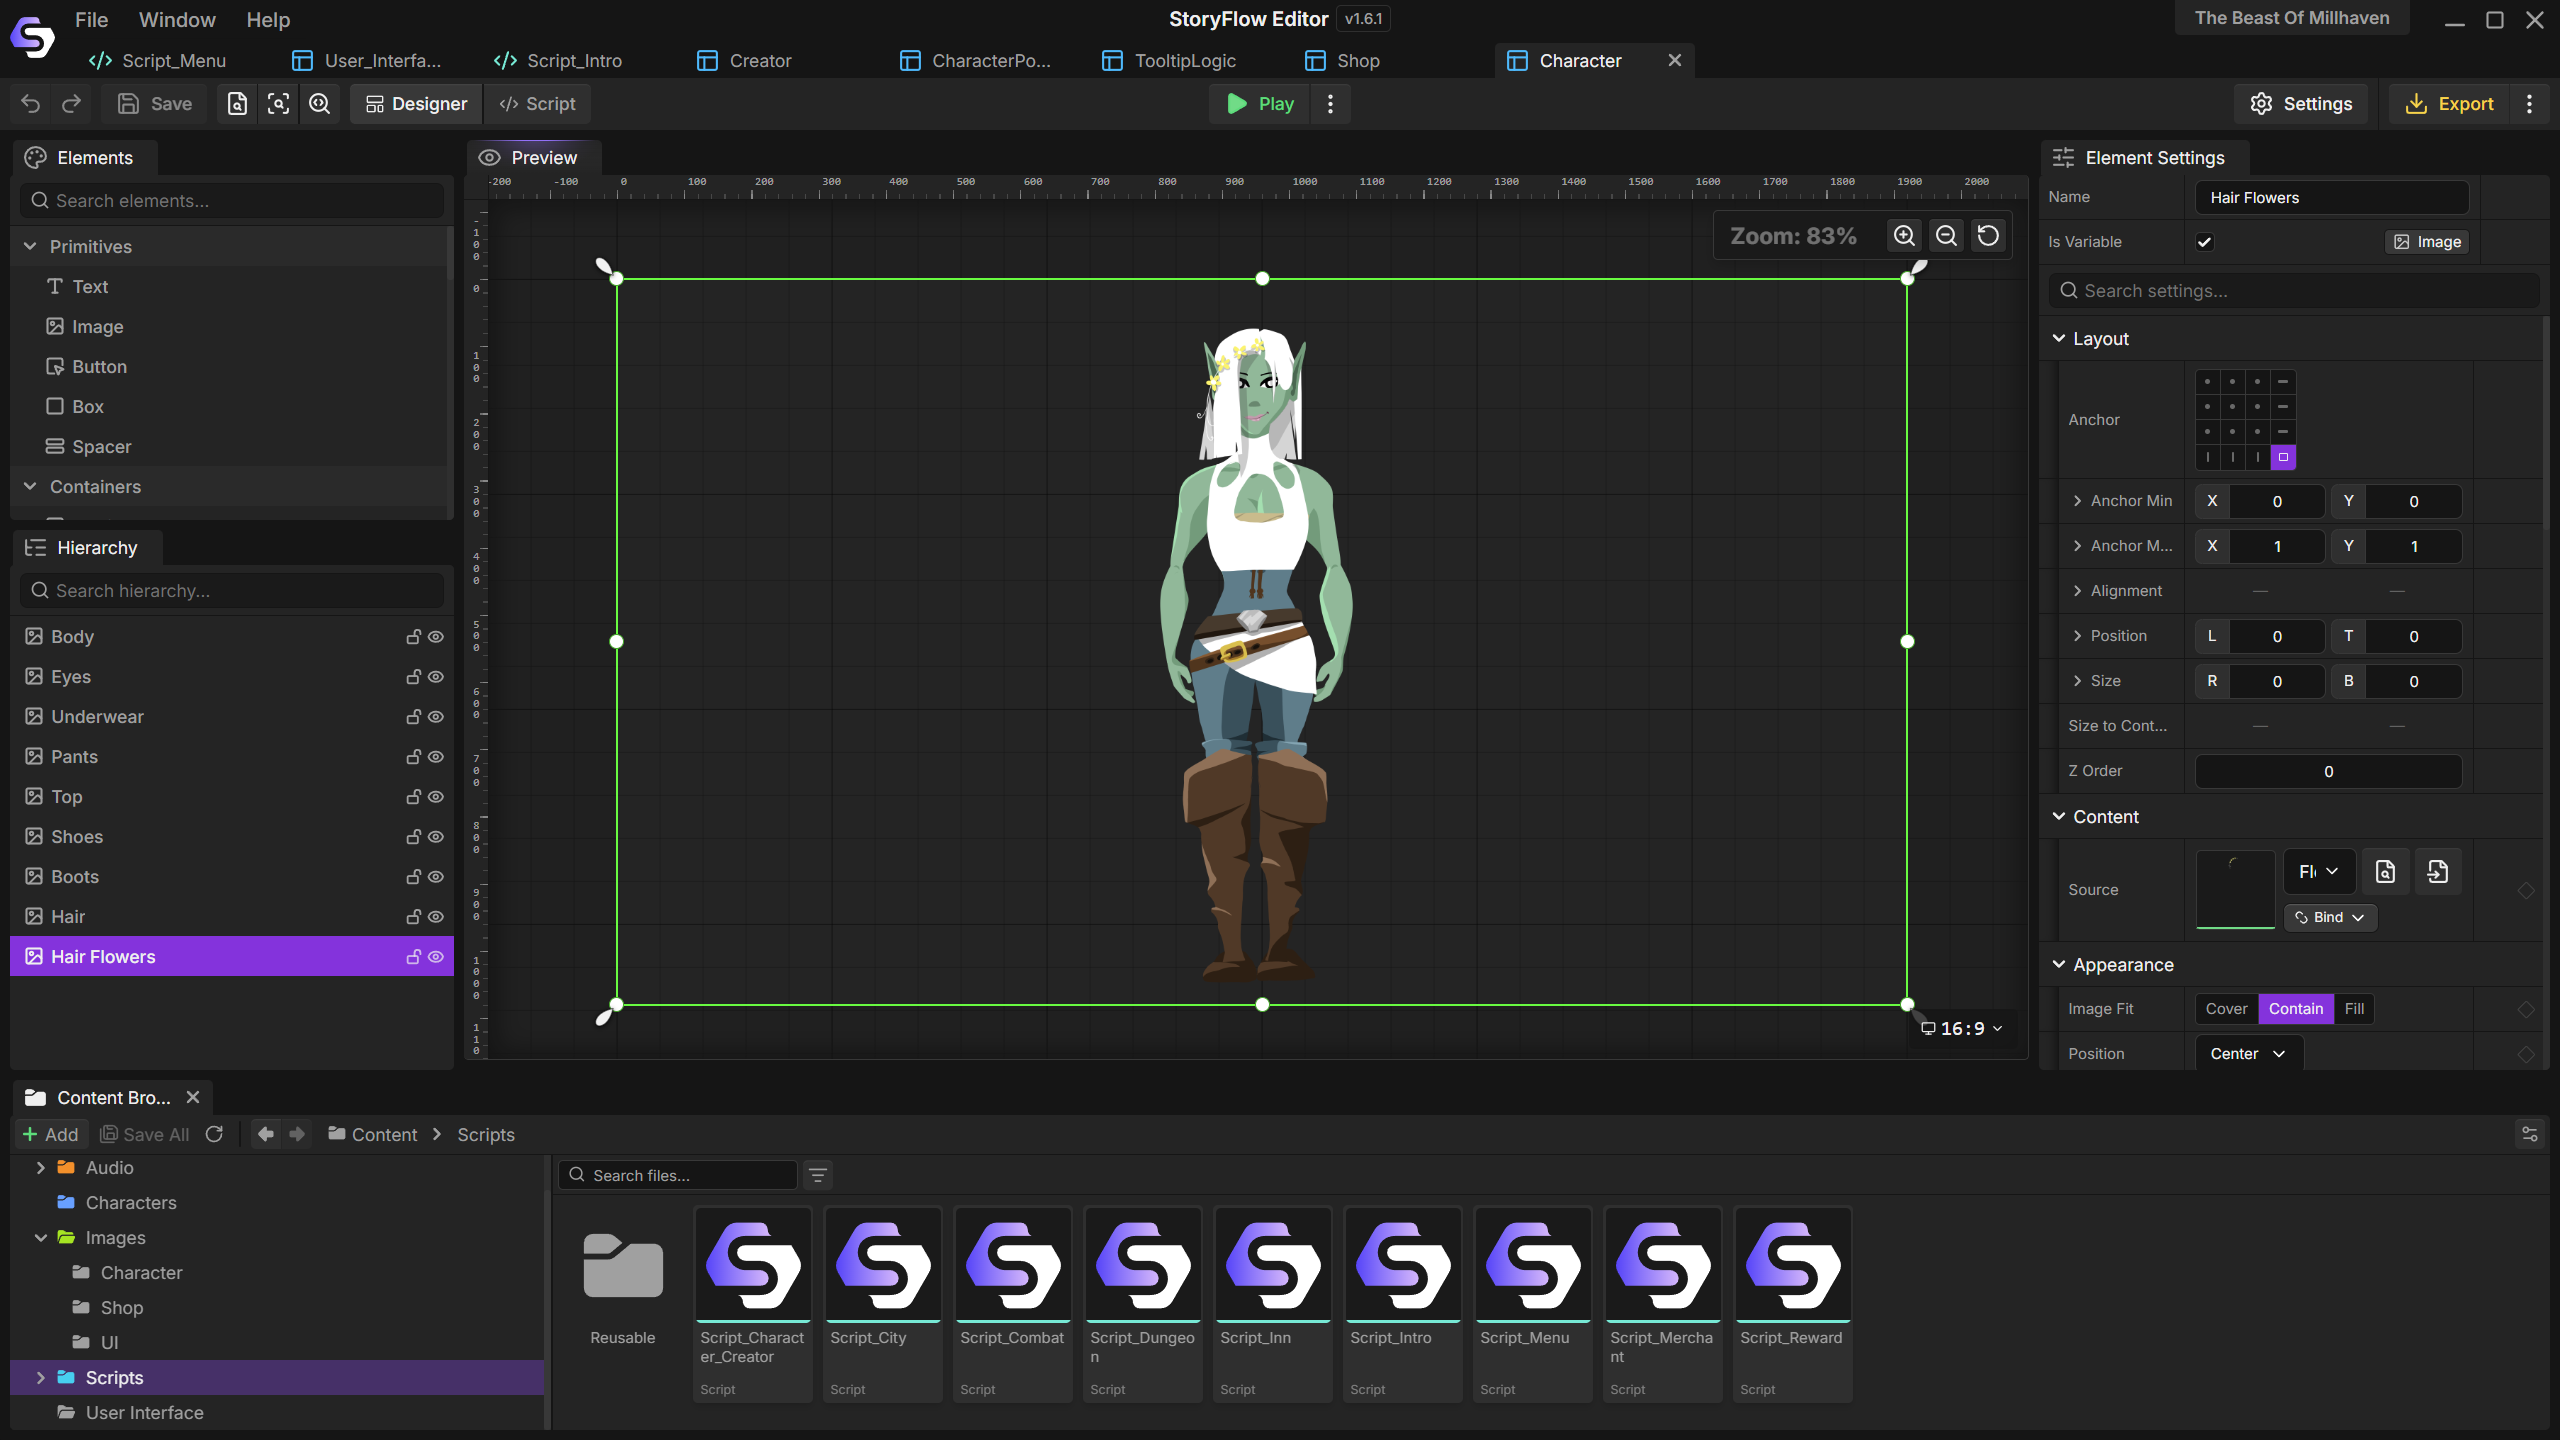2560x1440 pixels.
Task: Expand the Anchor Min property
Action: (x=2078, y=501)
